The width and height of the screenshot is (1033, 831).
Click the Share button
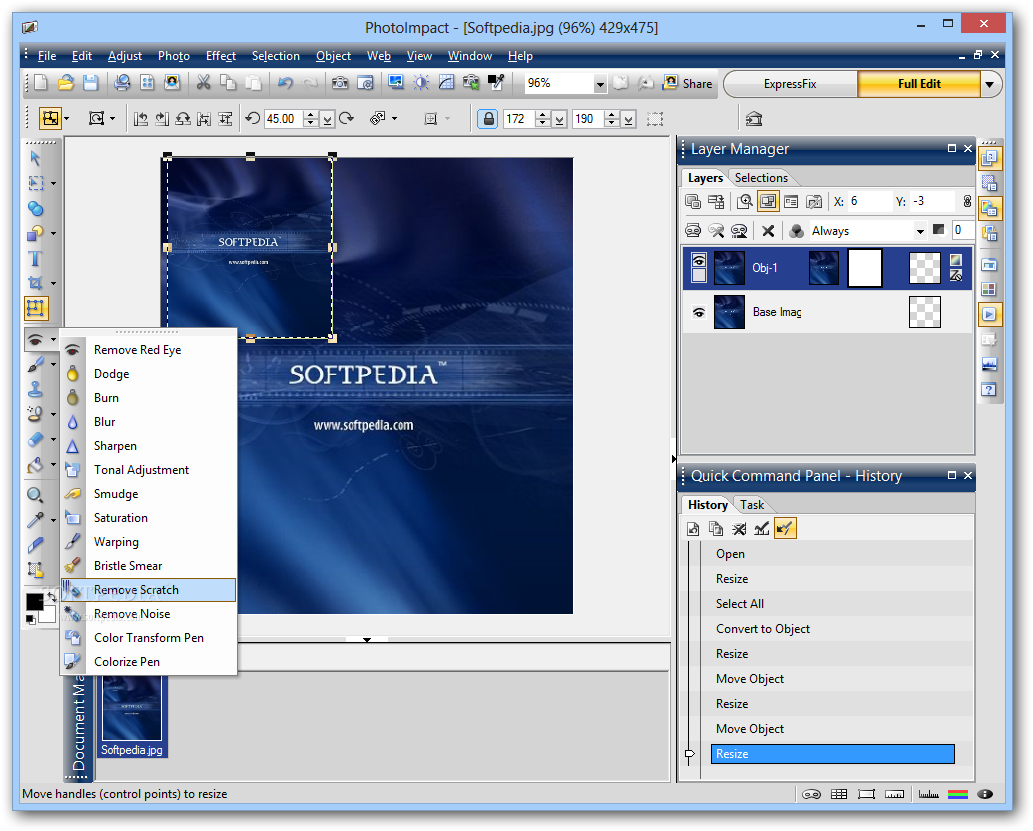[x=688, y=83]
